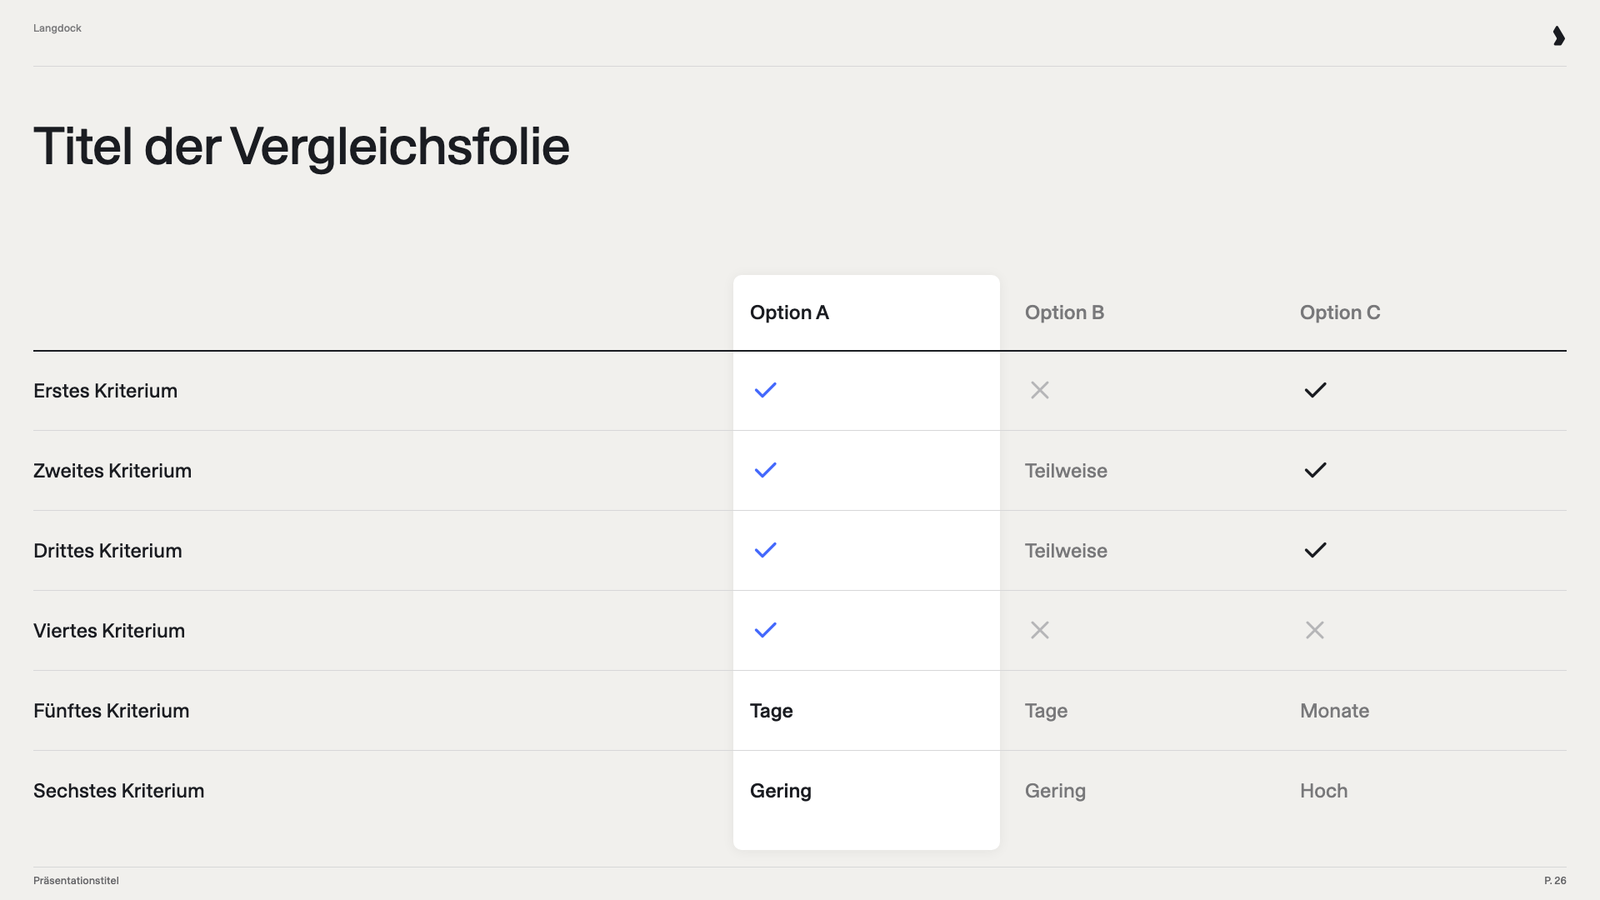Click bold 'Gering' under Option A
1600x900 pixels.
(780, 791)
